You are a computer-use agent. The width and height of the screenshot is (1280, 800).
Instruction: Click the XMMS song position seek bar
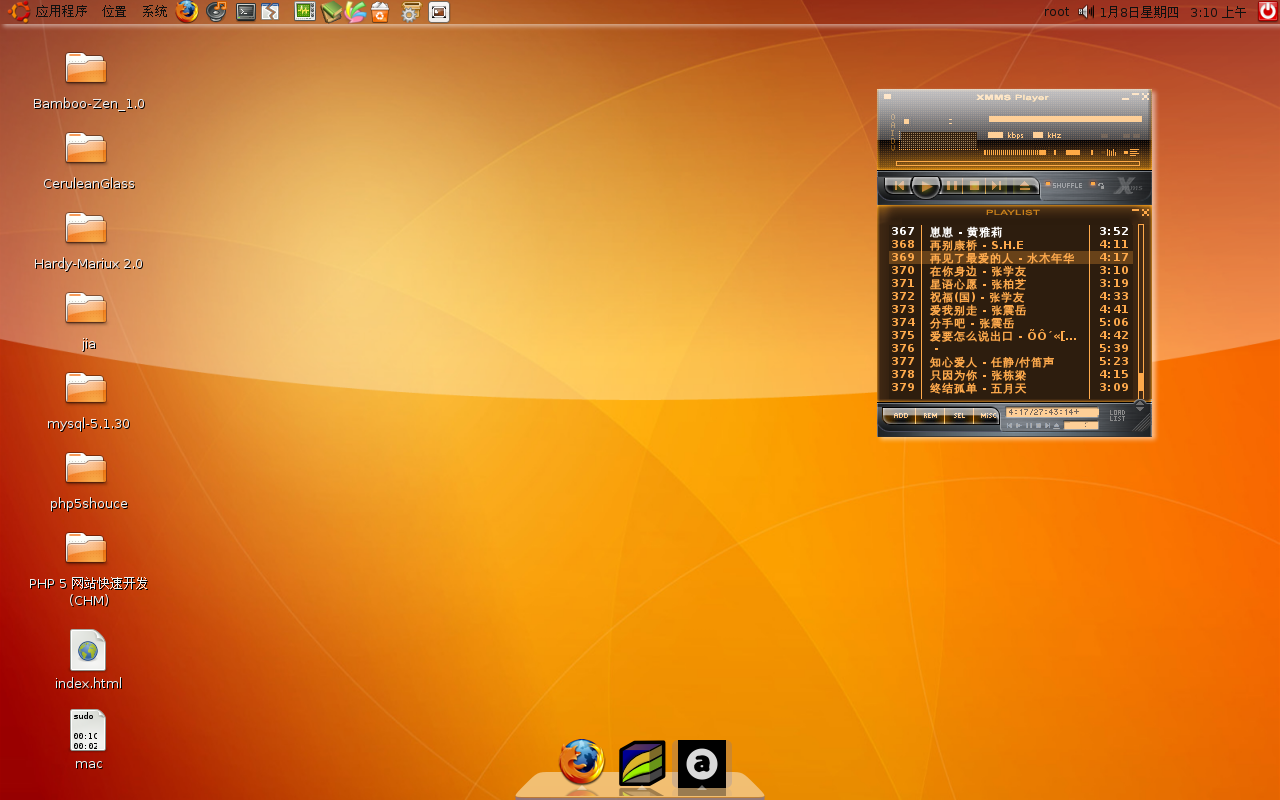coord(1018,163)
